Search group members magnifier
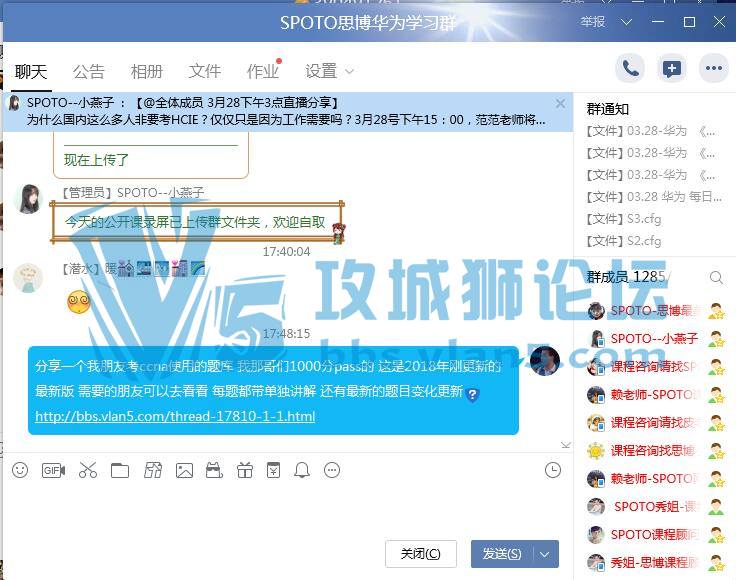Image resolution: width=736 pixels, height=580 pixels. (716, 277)
